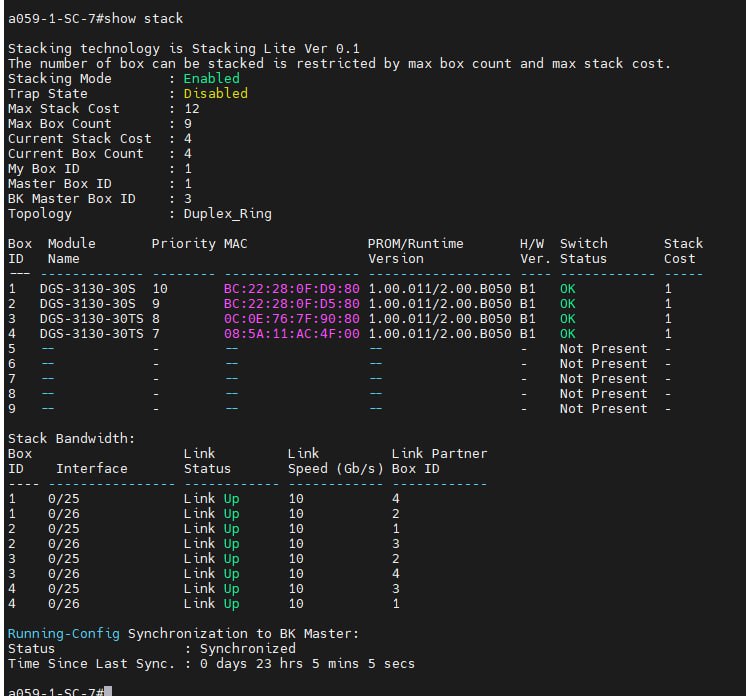This screenshot has height=696, width=746.
Task: Select module name DGS-3130-30TS in box 4 row
Action: point(91,334)
